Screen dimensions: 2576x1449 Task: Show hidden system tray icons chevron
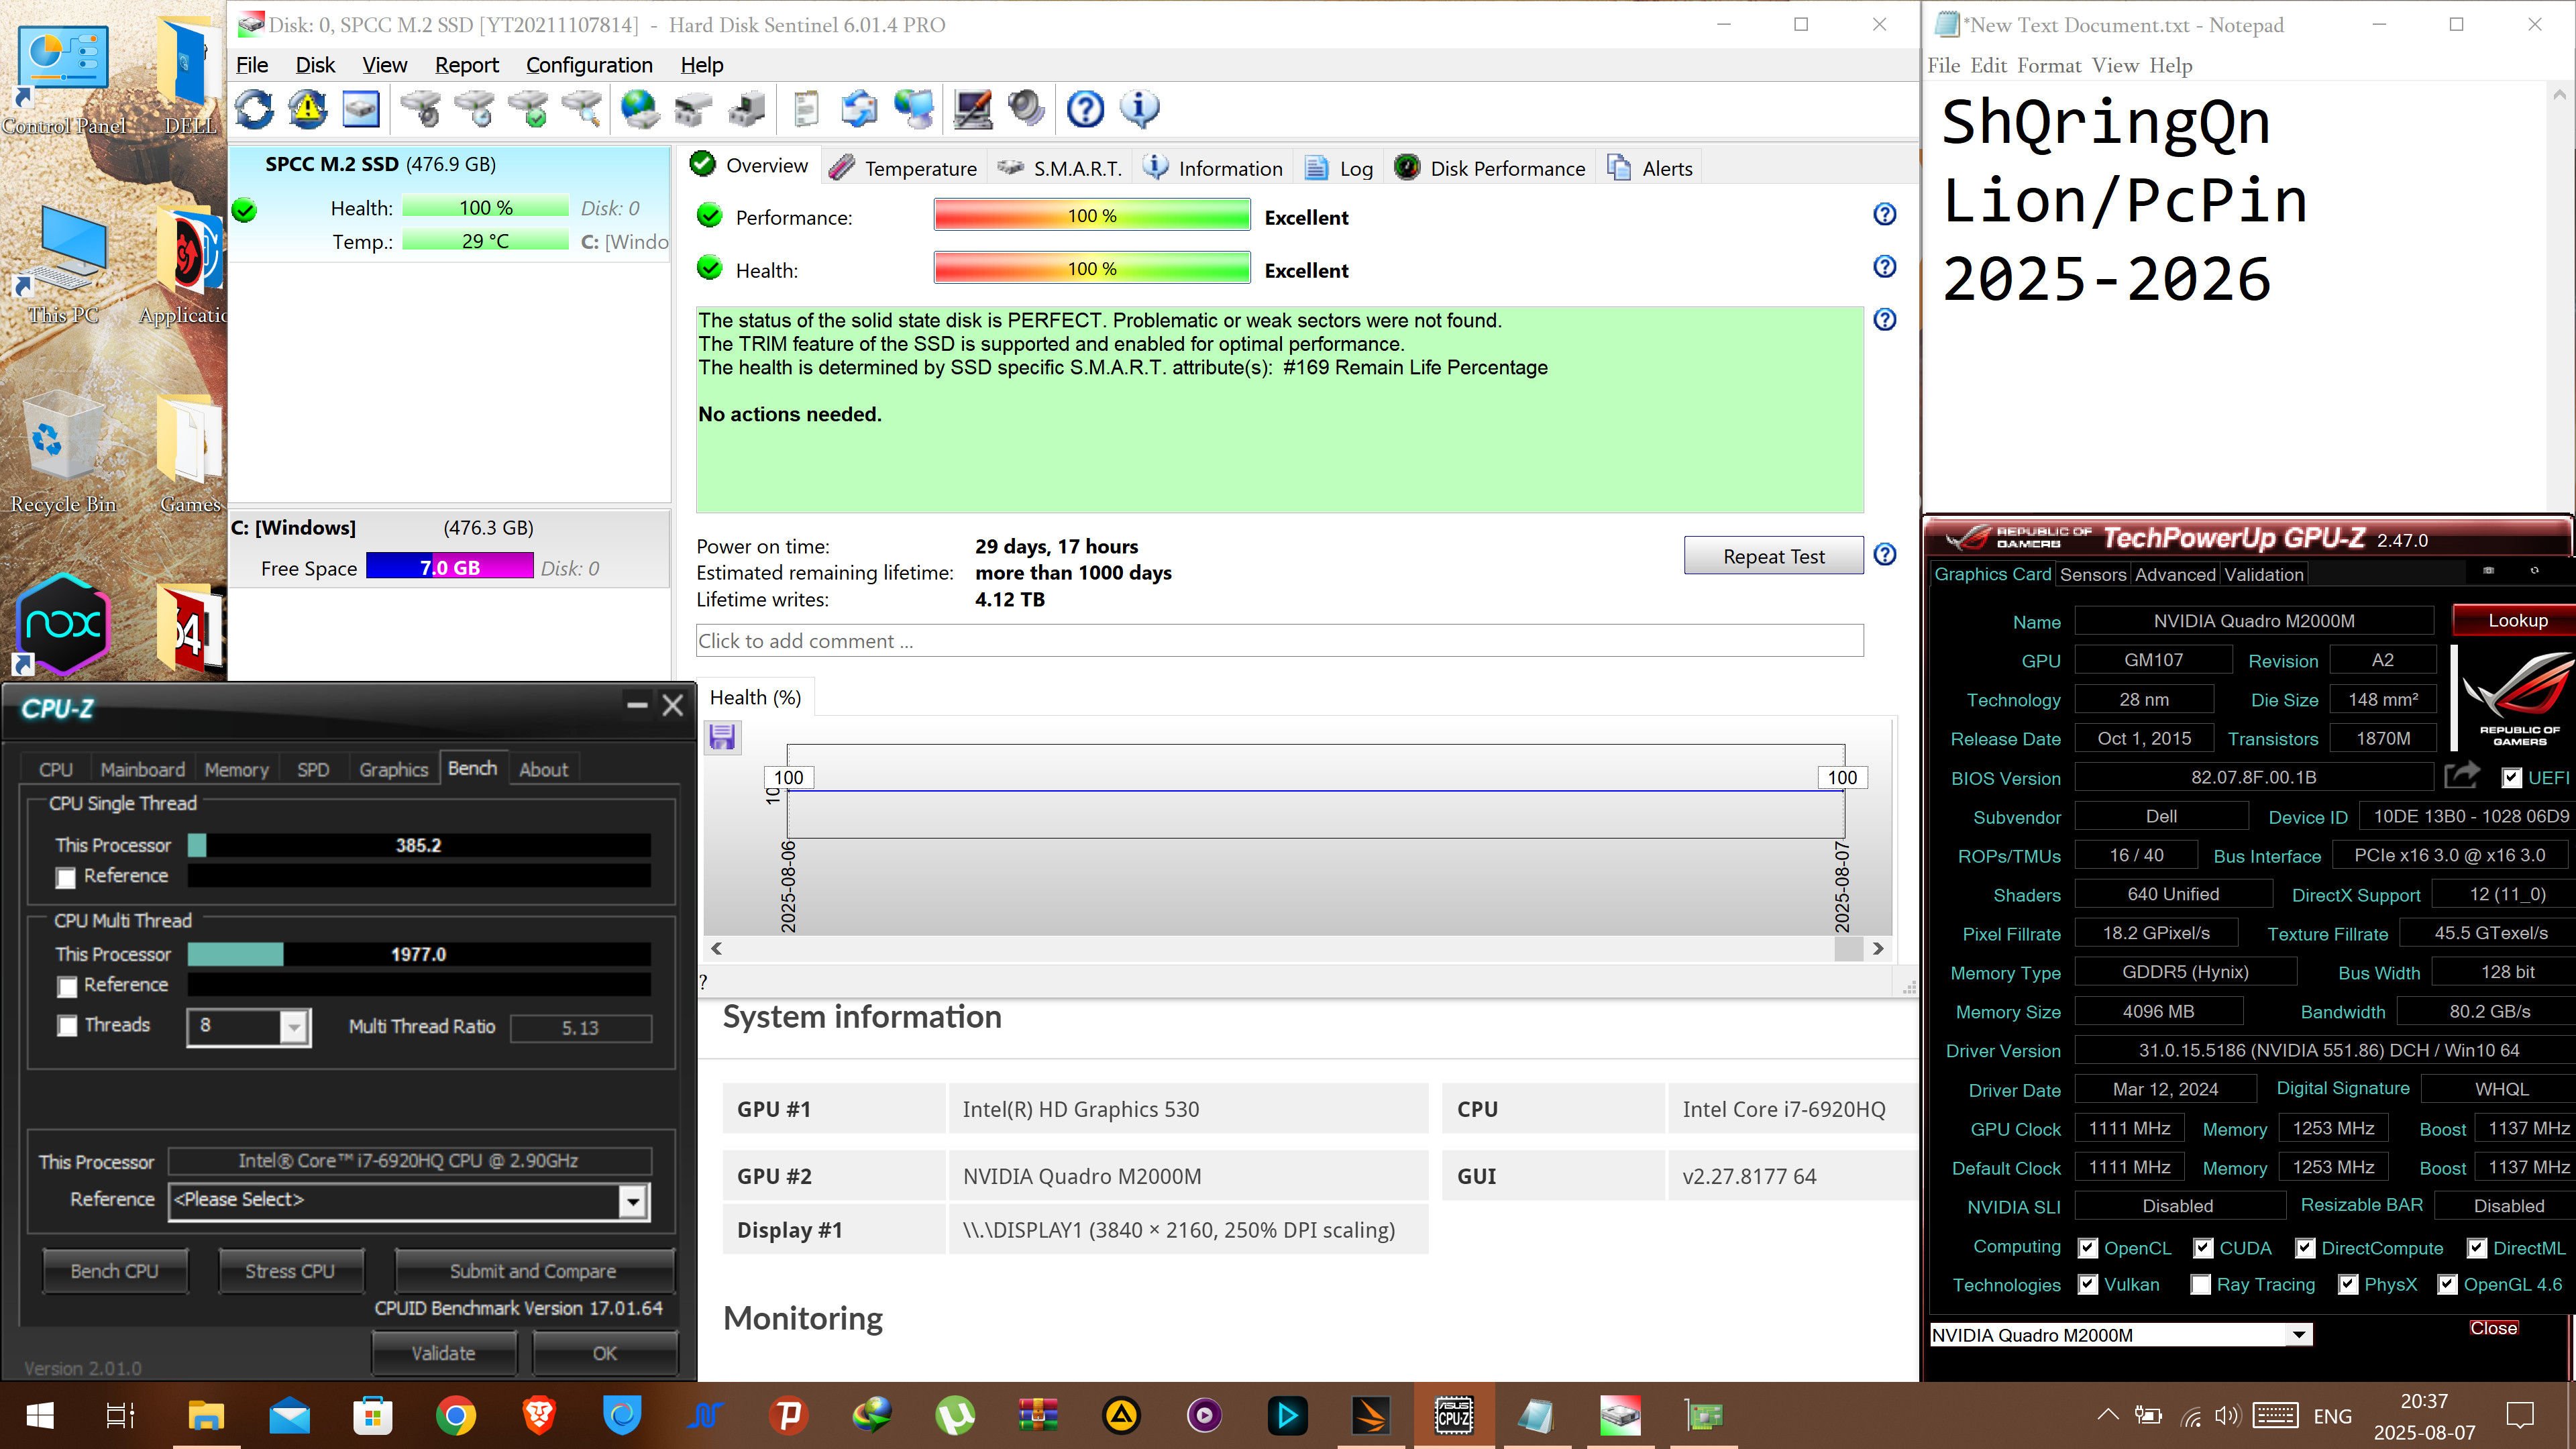[x=2108, y=1415]
